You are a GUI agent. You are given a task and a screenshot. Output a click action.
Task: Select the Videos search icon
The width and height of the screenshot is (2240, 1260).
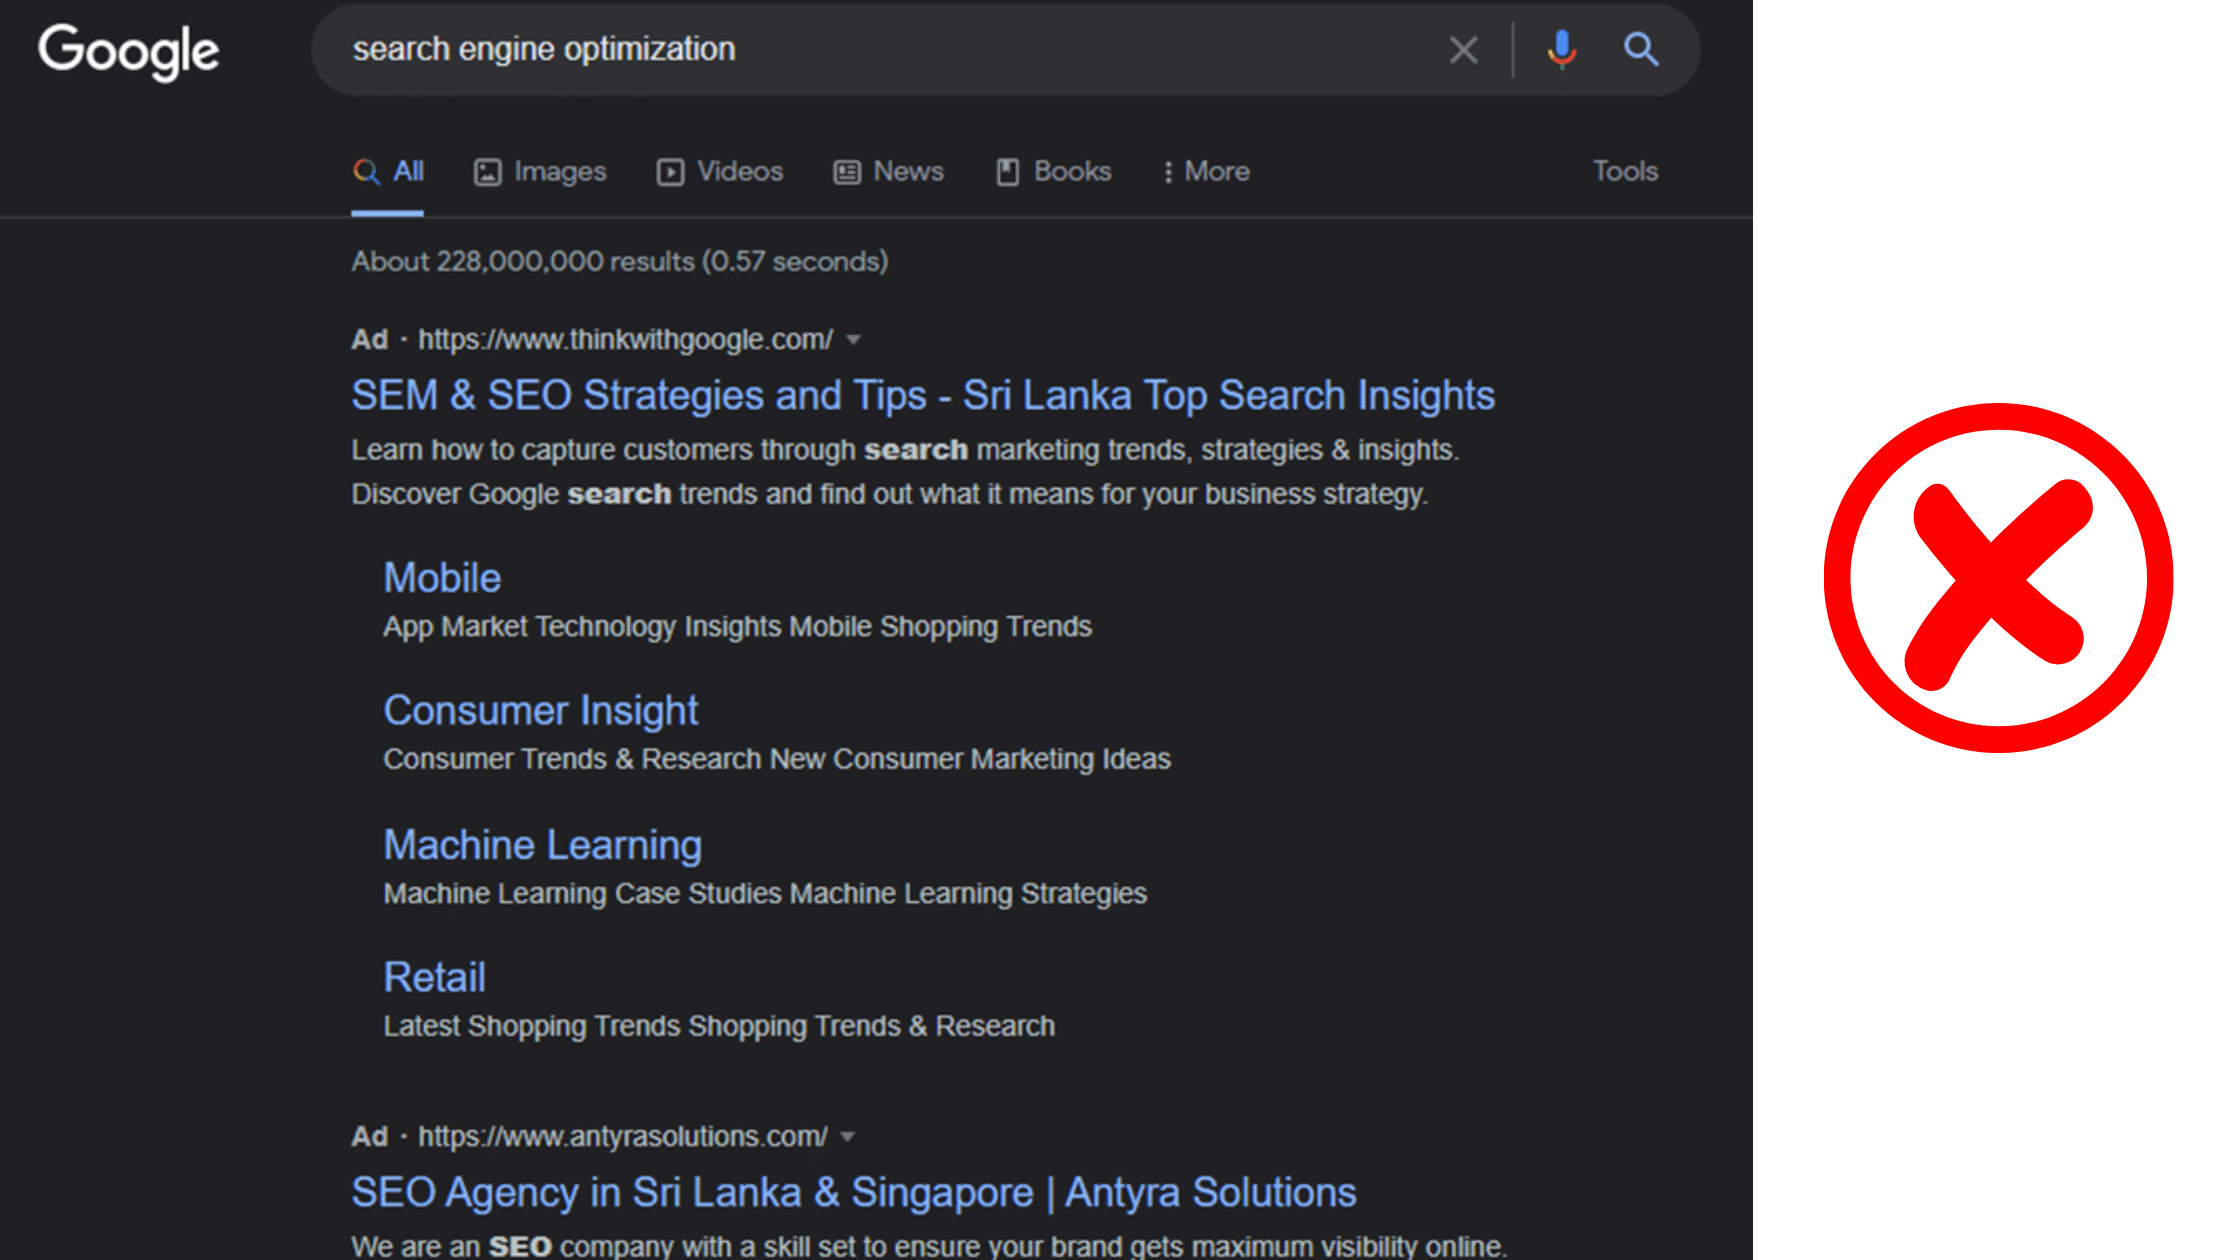[x=671, y=171]
